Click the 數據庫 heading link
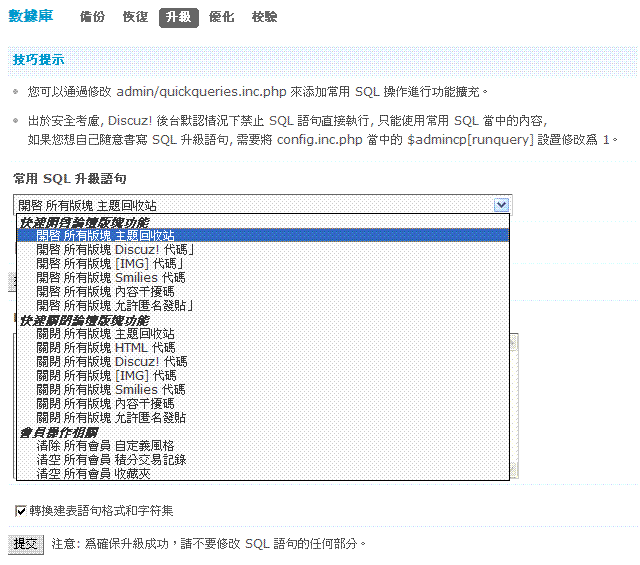This screenshot has width=640, height=565. coord(31,16)
